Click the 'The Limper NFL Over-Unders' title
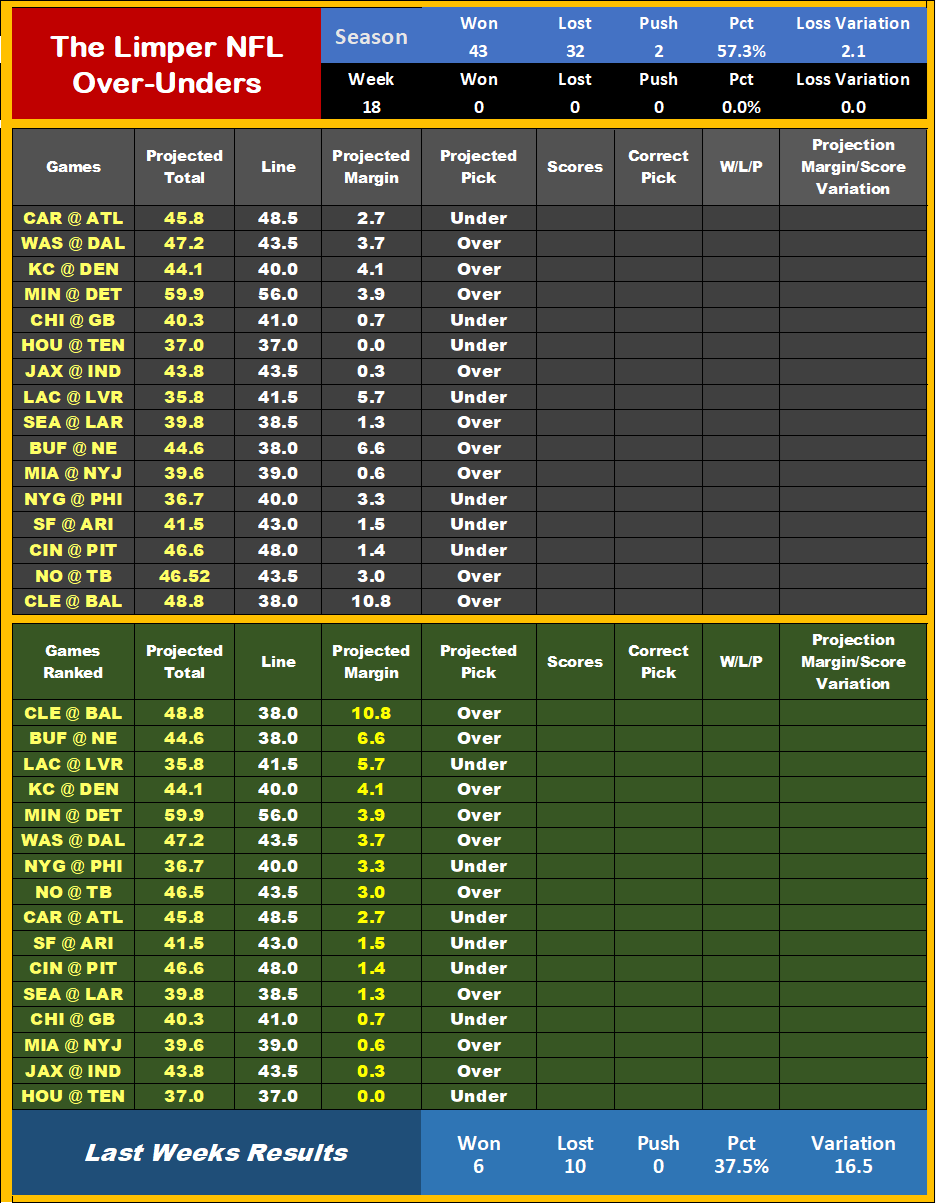 [166, 63]
